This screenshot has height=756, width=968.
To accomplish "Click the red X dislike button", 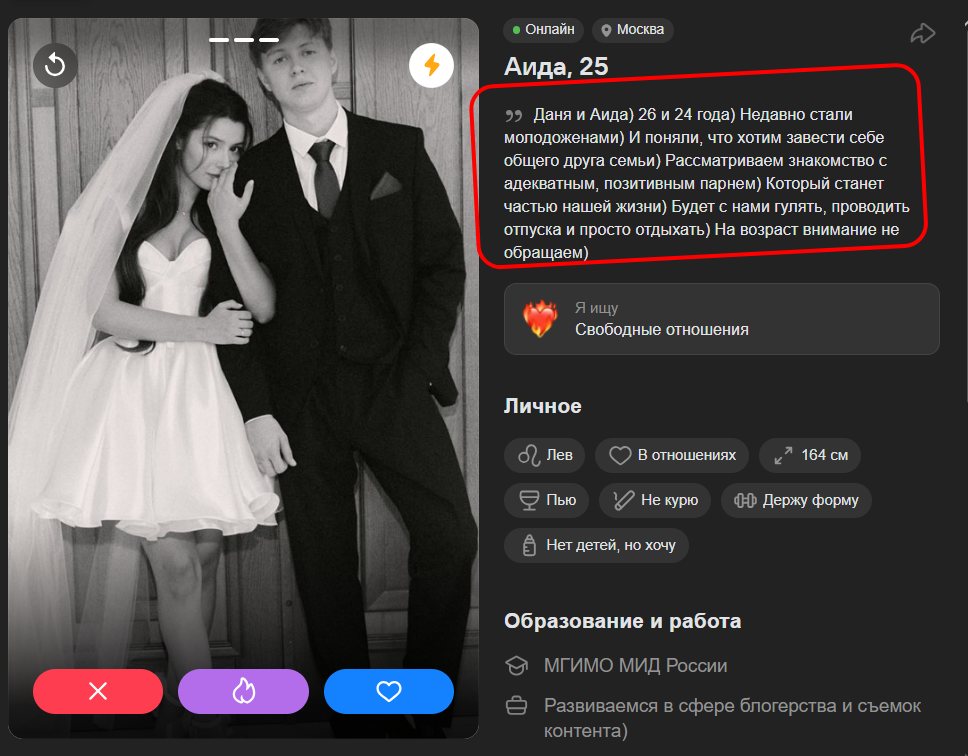I will click(98, 691).
